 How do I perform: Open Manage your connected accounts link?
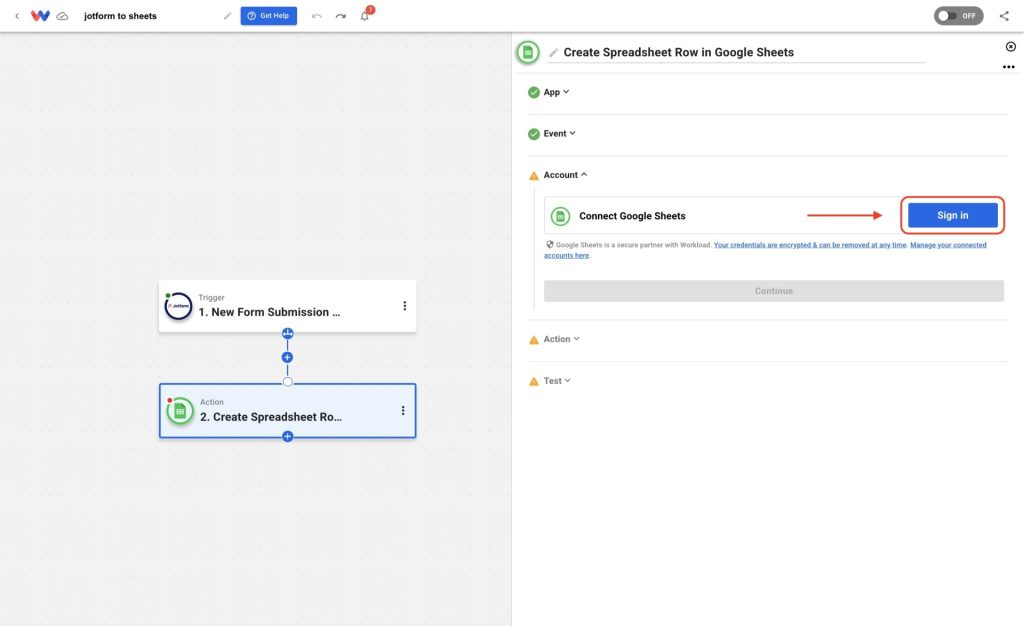(x=948, y=245)
